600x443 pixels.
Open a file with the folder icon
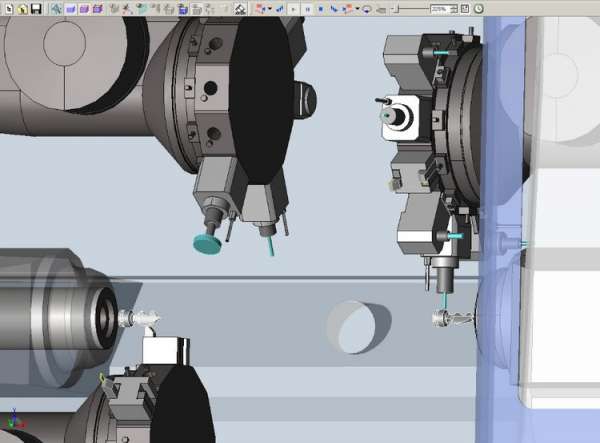click(x=21, y=8)
